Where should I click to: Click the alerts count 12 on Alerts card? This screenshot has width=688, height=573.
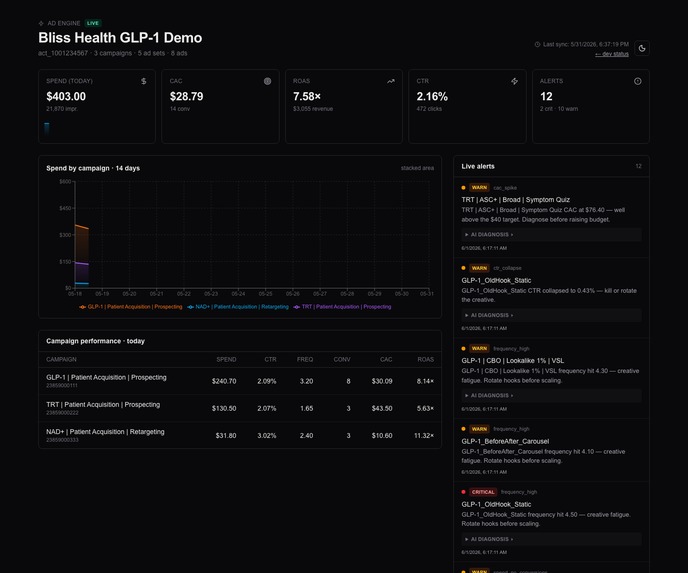pos(546,97)
